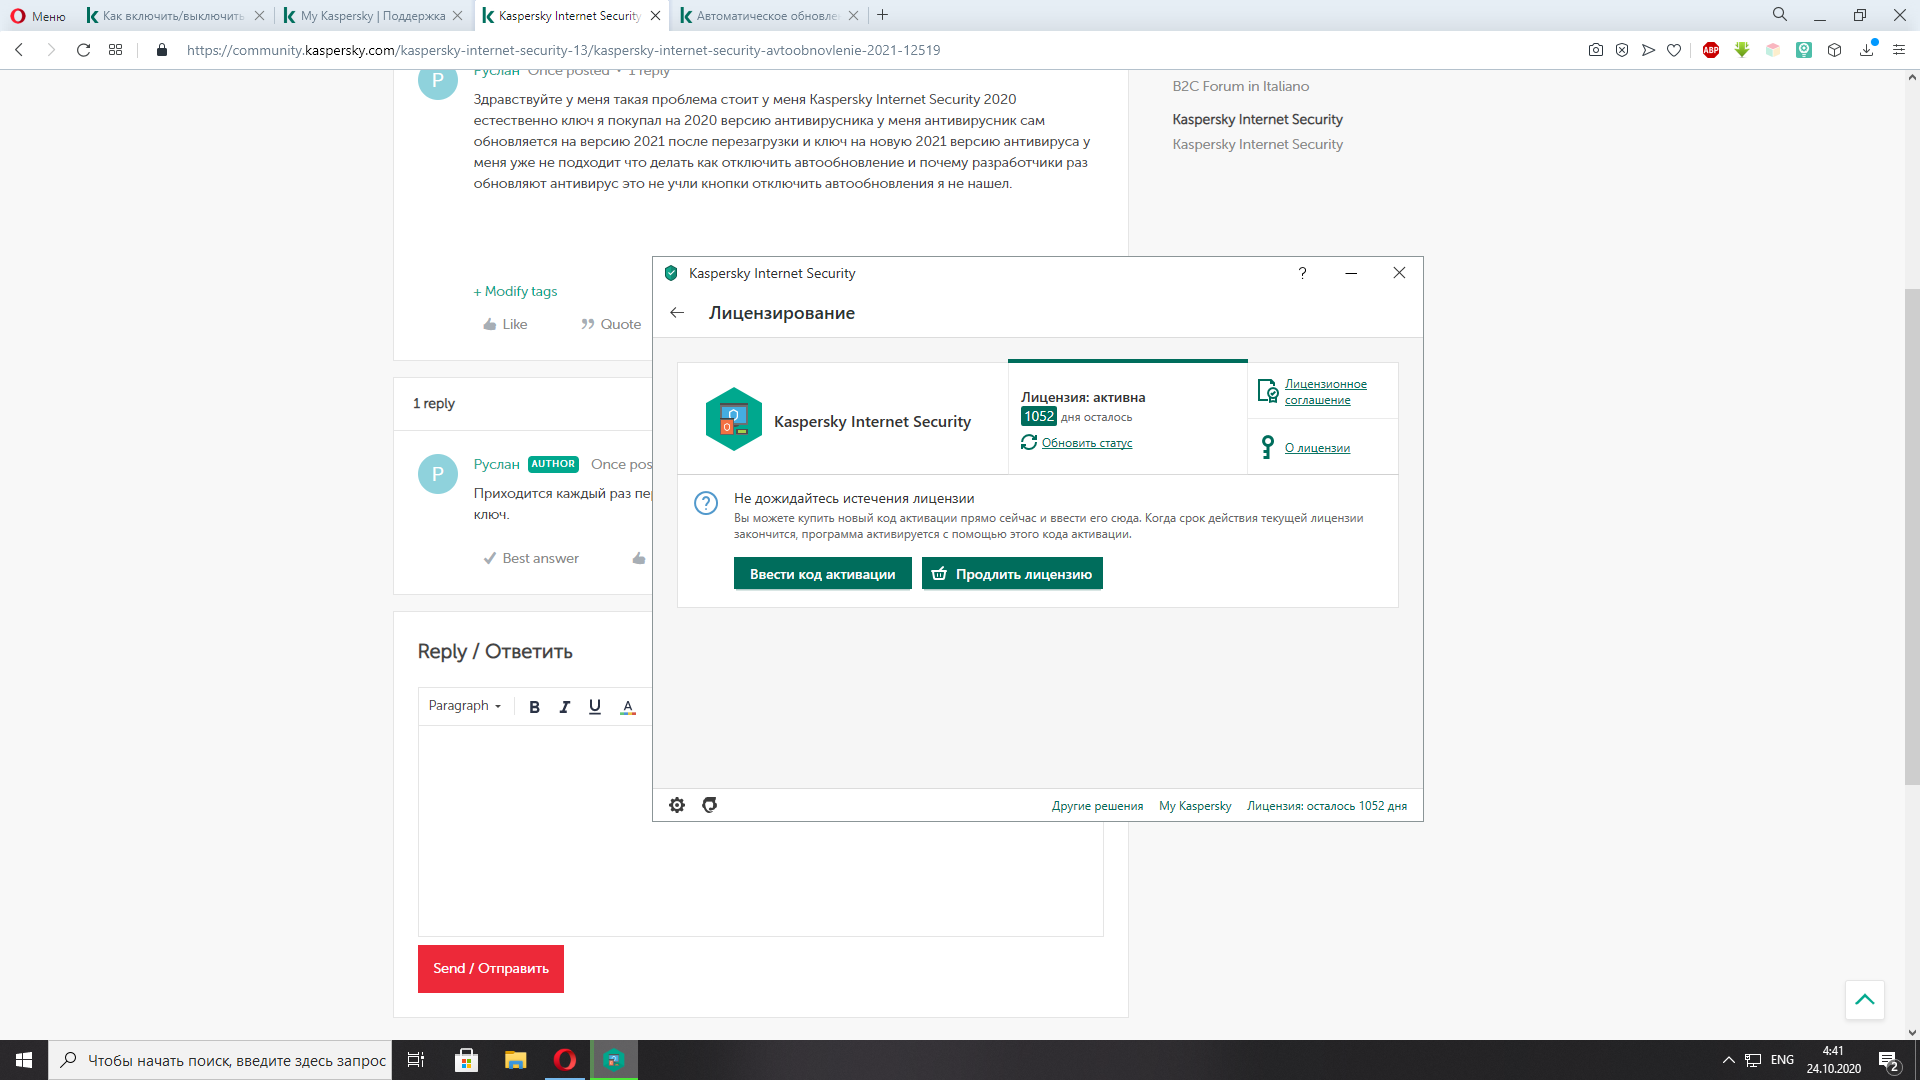Click the license key icon

[x=1268, y=447]
